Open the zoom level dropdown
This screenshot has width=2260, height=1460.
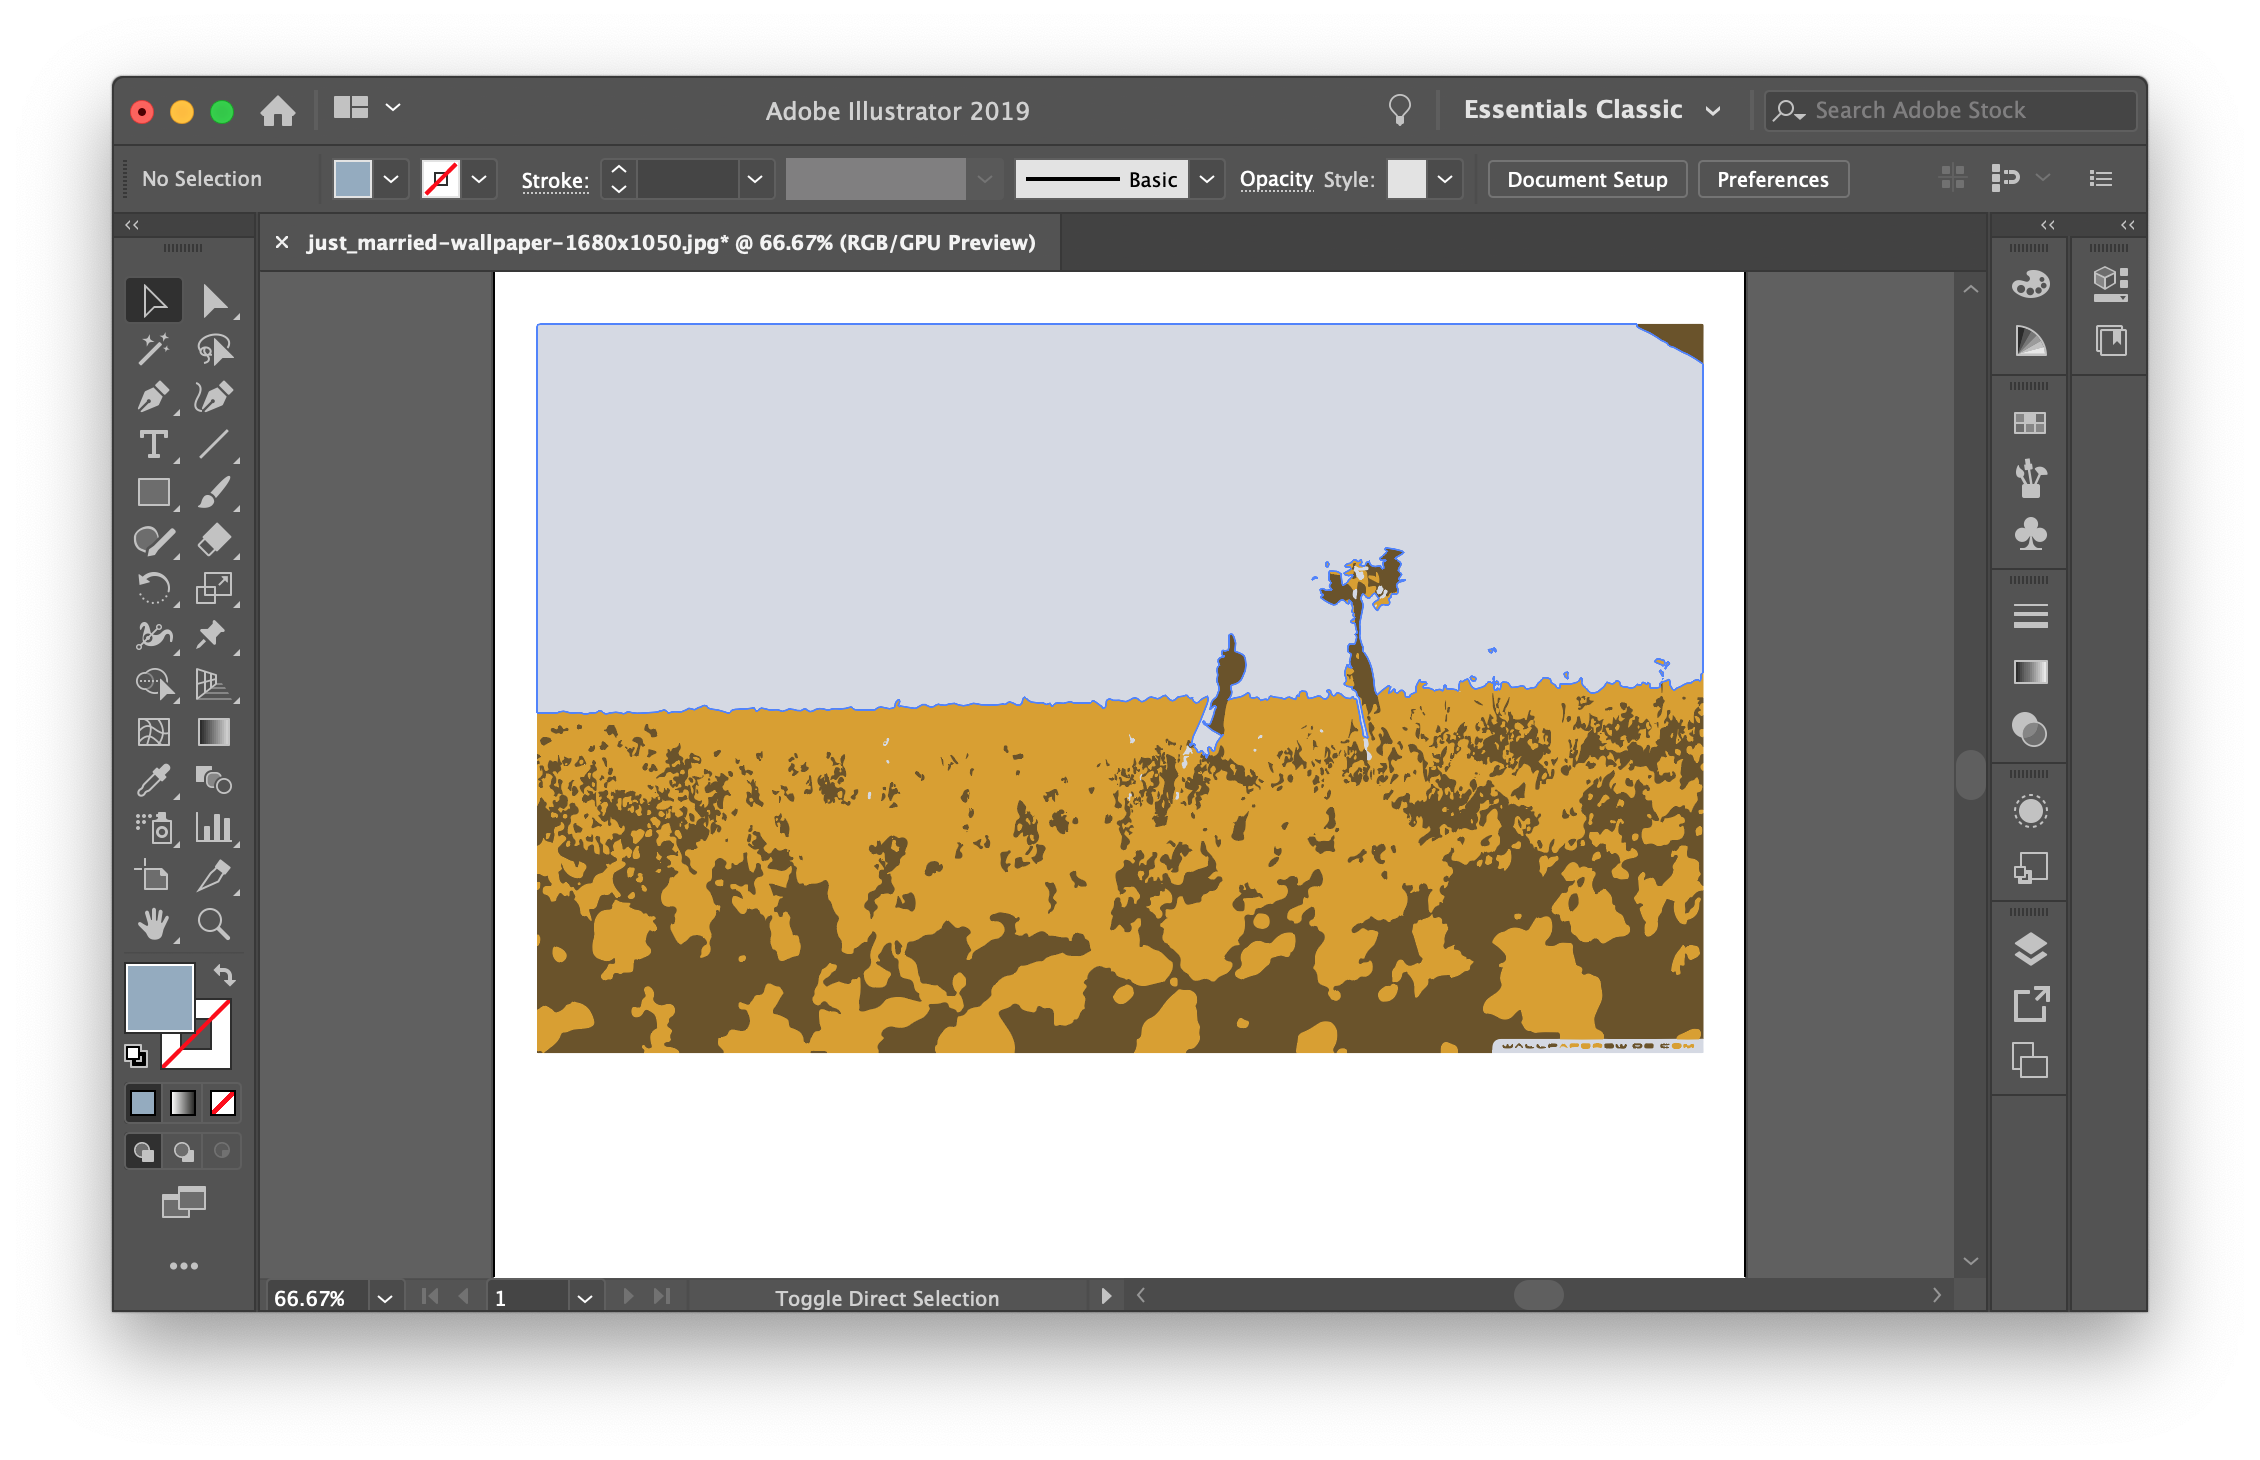(x=385, y=1298)
